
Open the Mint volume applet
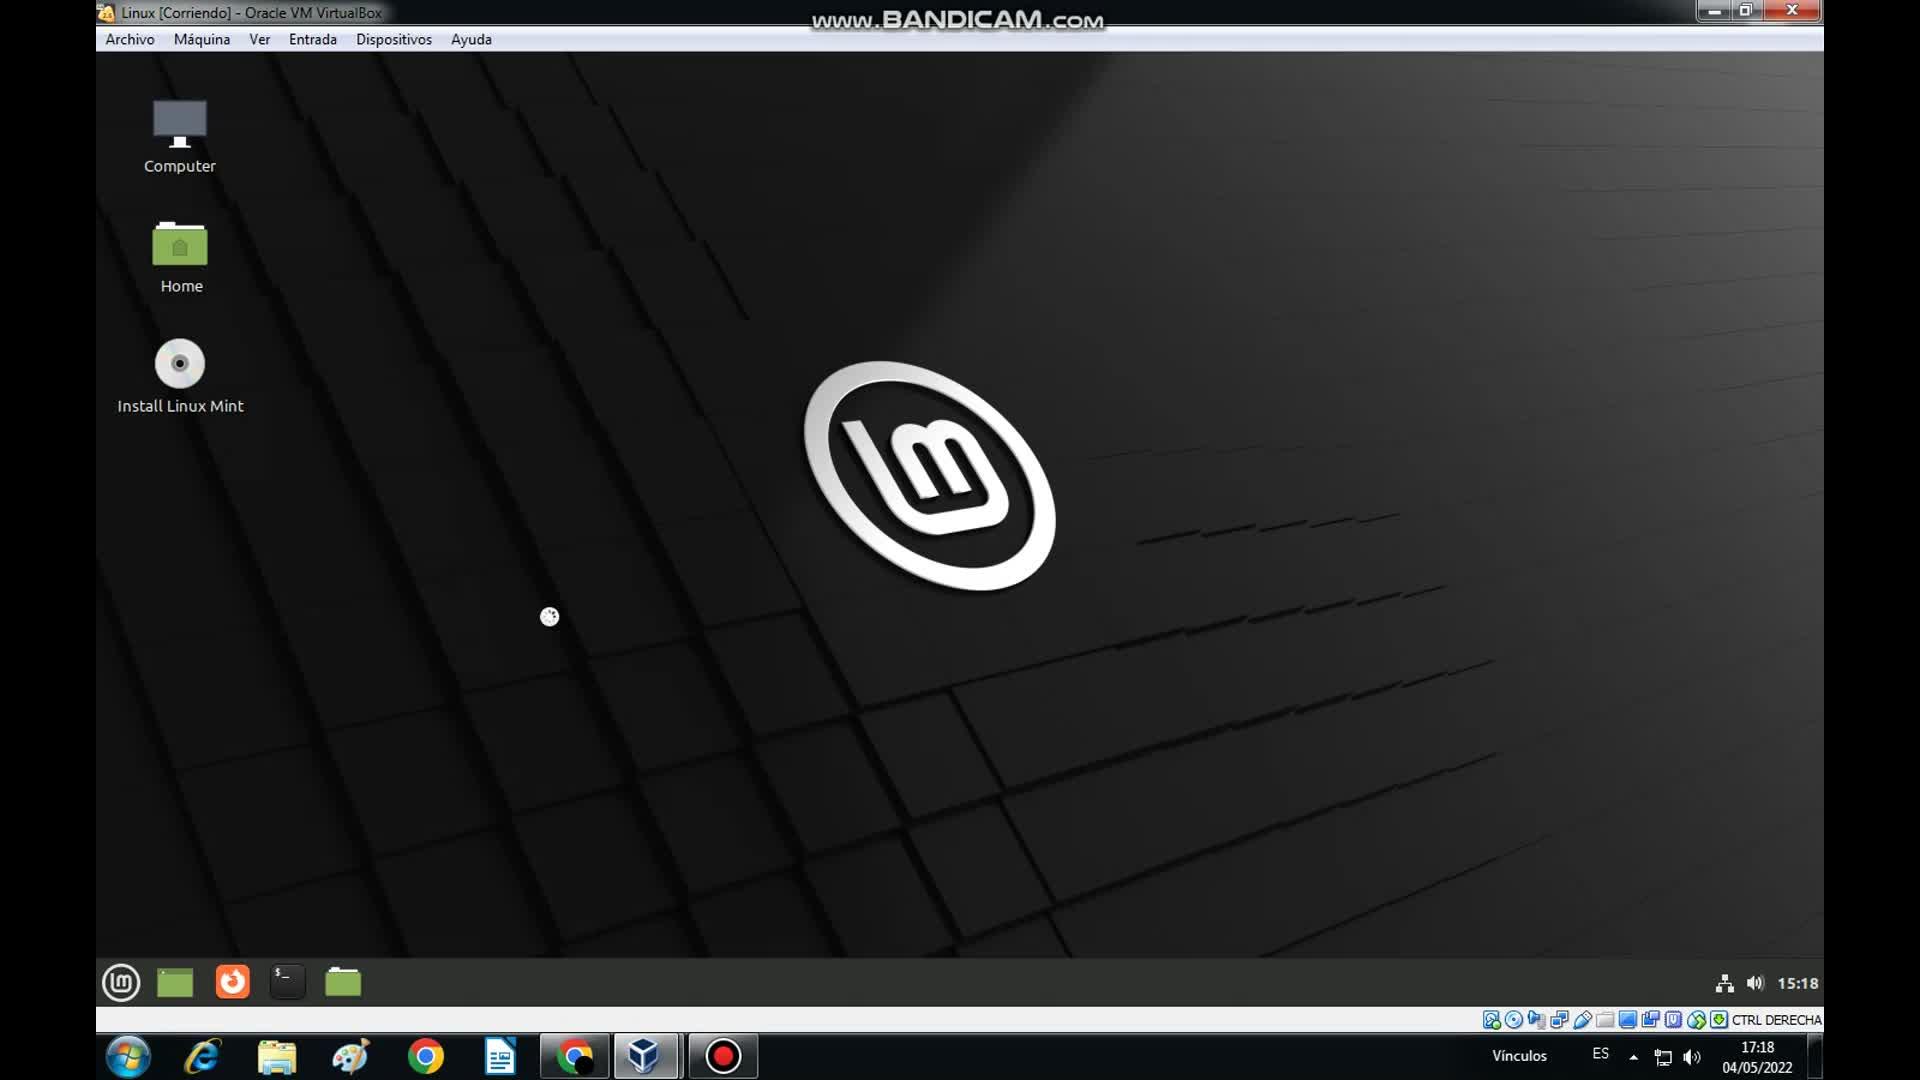point(1755,983)
